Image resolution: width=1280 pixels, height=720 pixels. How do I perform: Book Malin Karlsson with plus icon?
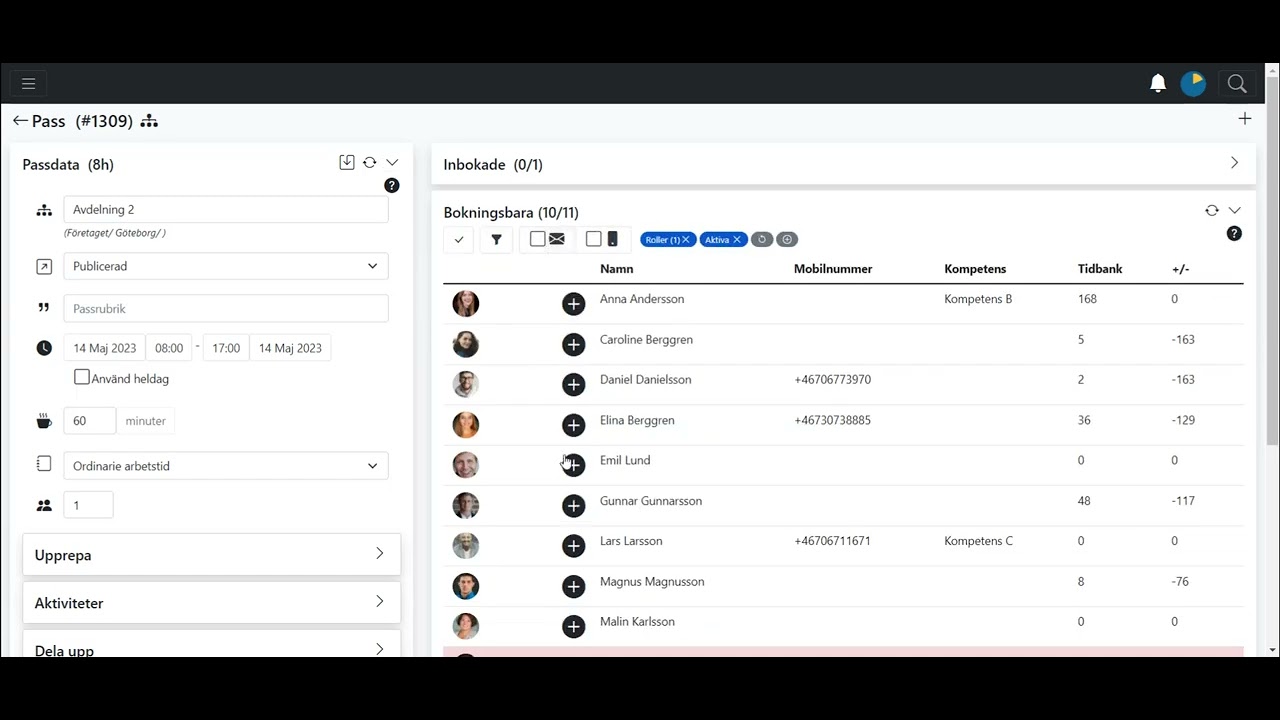click(x=573, y=627)
